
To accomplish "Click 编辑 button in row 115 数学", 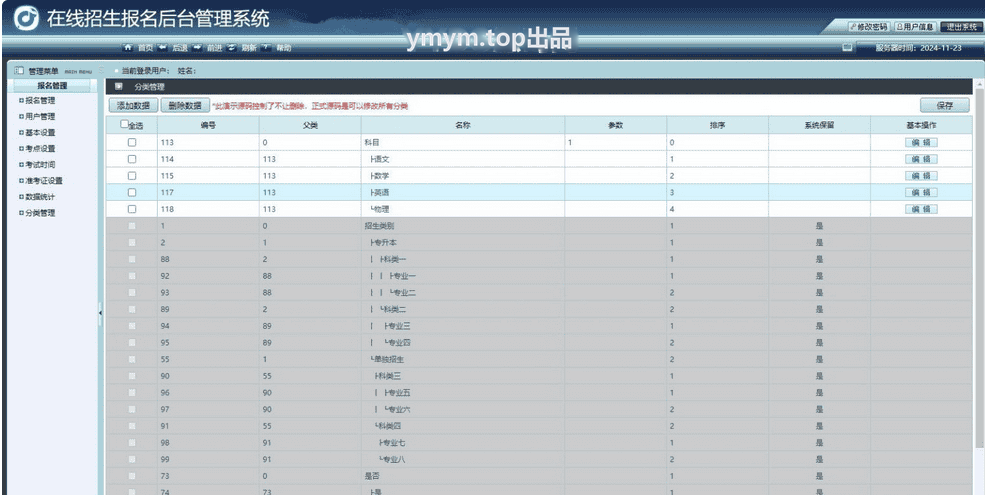I will pyautogui.click(x=921, y=176).
